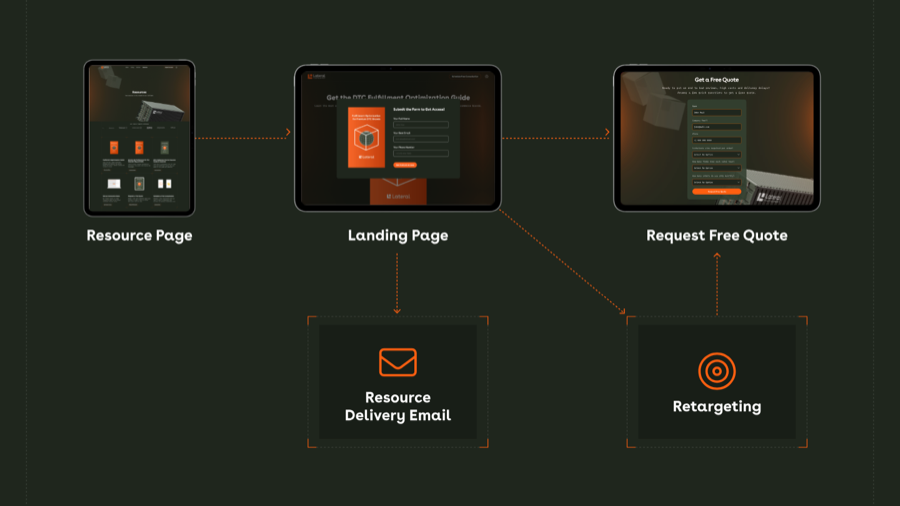
Task: Click the envelope icon for Resource Delivery Email
Action: click(398, 362)
